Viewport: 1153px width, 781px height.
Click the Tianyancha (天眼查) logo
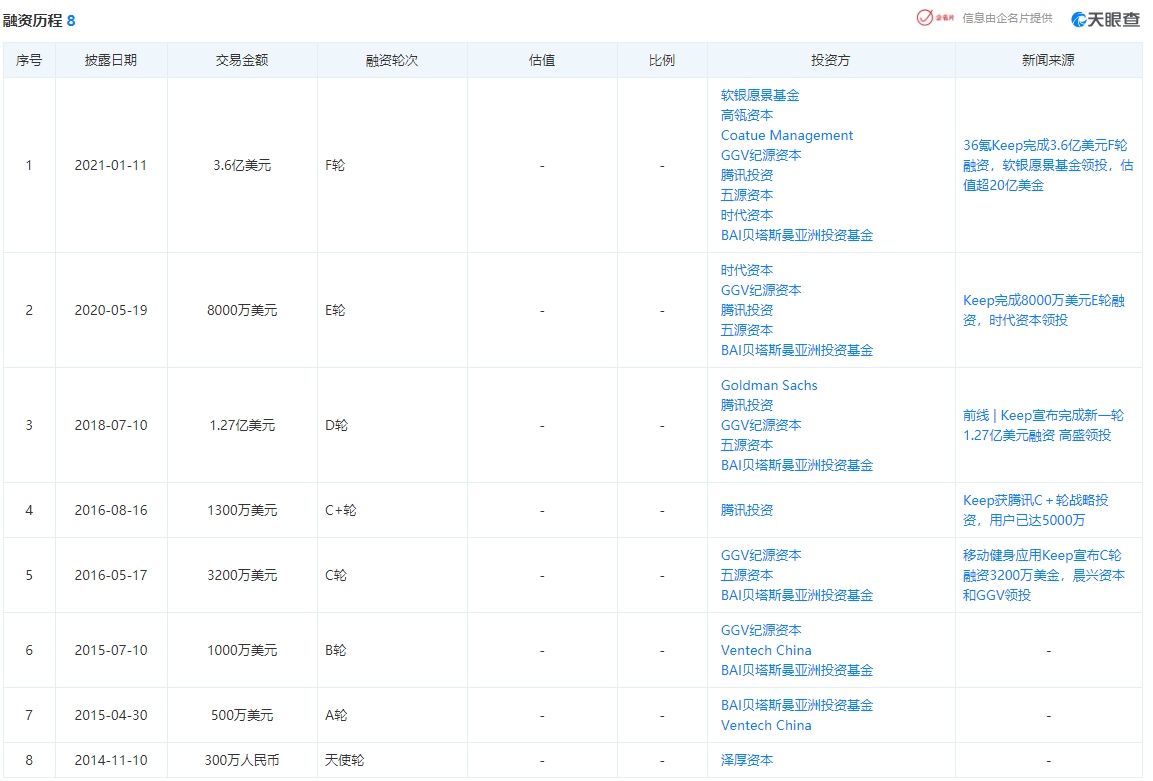pyautogui.click(x=1105, y=19)
